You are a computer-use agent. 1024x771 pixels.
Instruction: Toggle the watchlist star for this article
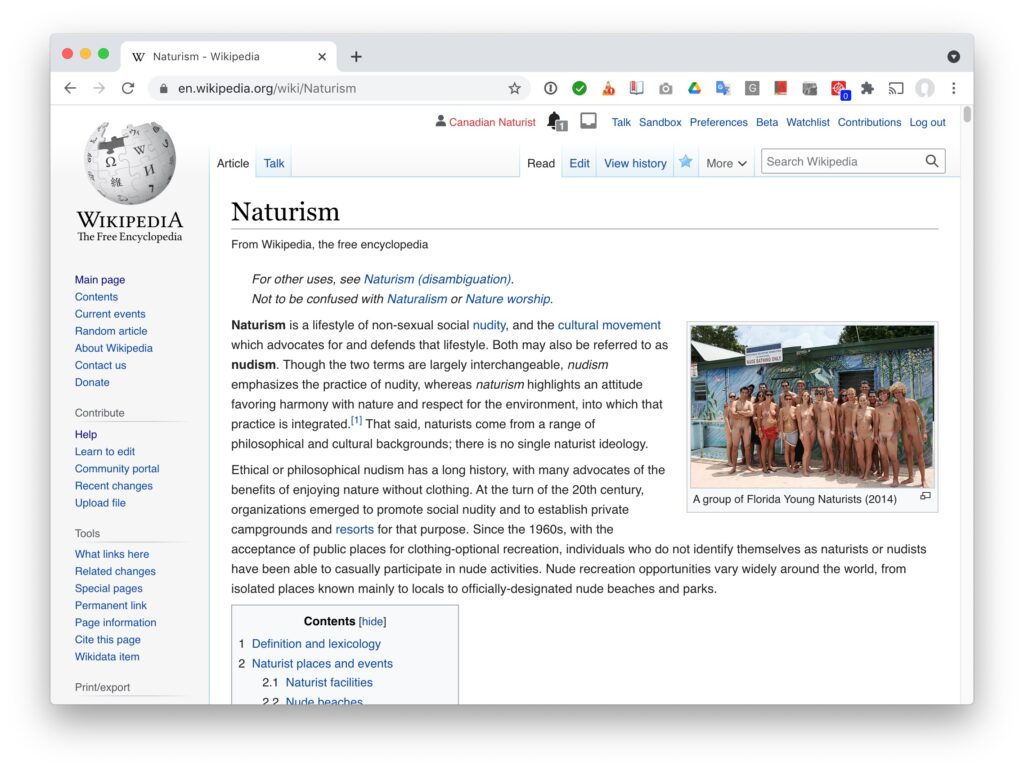point(685,162)
